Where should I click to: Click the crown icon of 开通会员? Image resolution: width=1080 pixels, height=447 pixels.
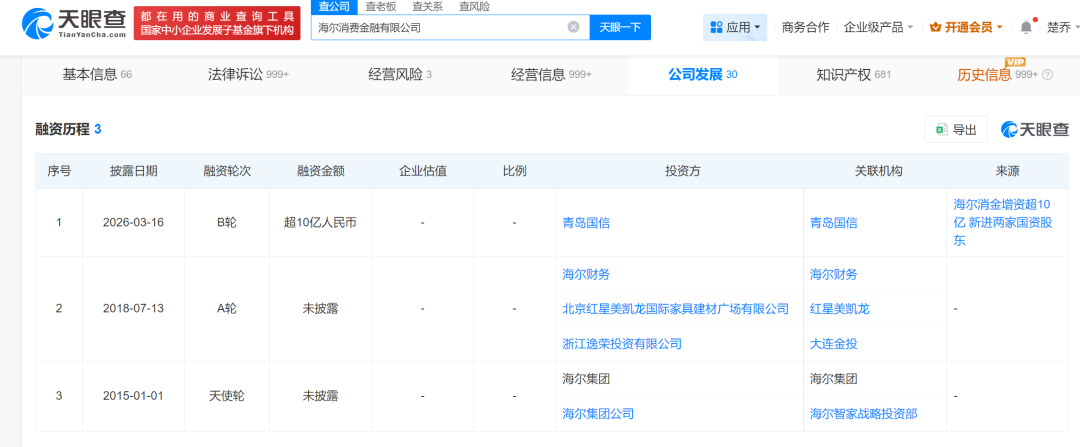coord(936,28)
